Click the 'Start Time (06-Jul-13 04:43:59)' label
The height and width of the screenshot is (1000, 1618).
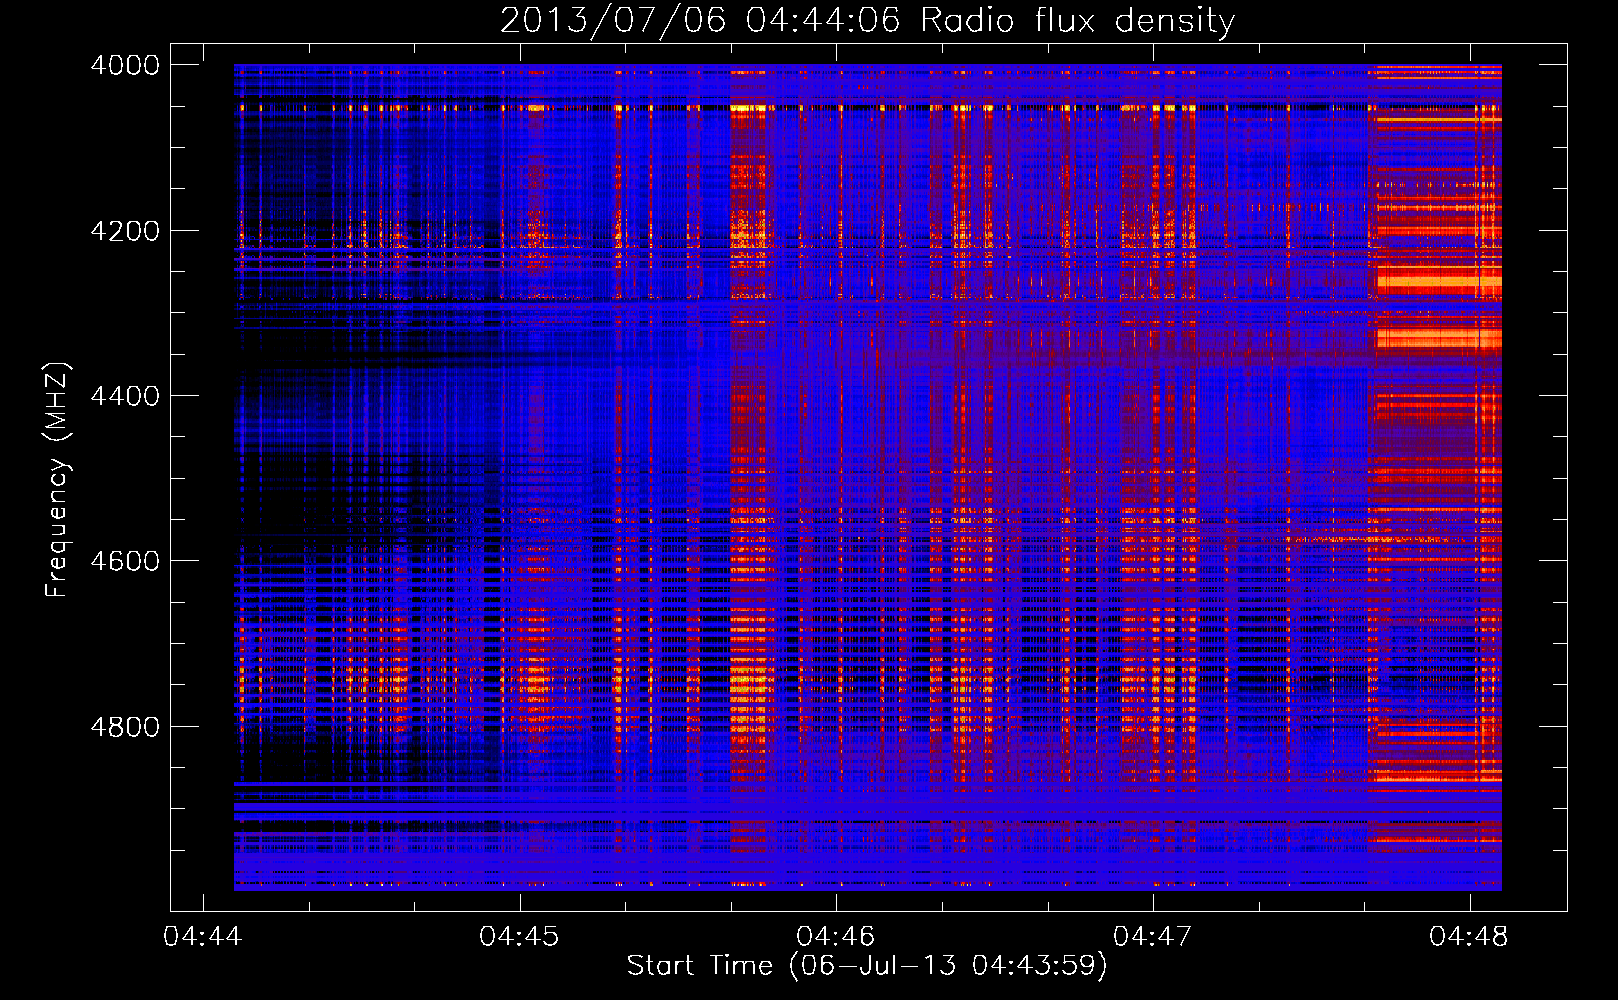pyautogui.click(x=867, y=966)
